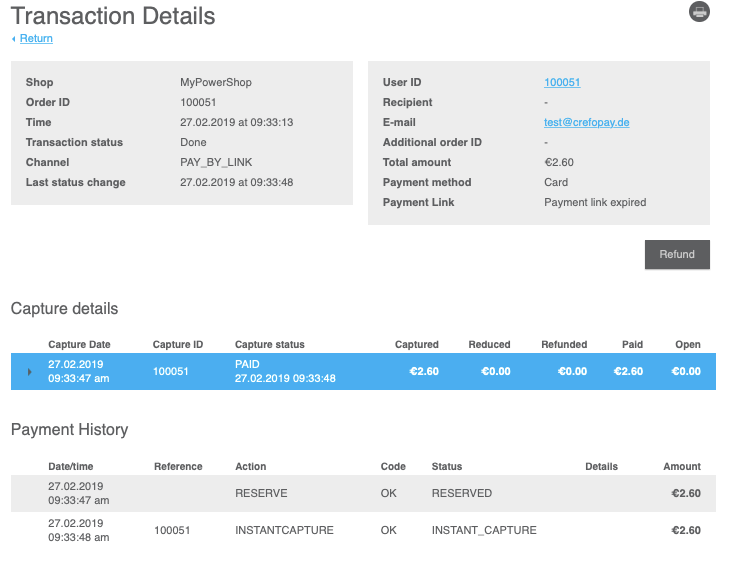
Task: Click the Payment method Card value
Action: (x=556, y=182)
